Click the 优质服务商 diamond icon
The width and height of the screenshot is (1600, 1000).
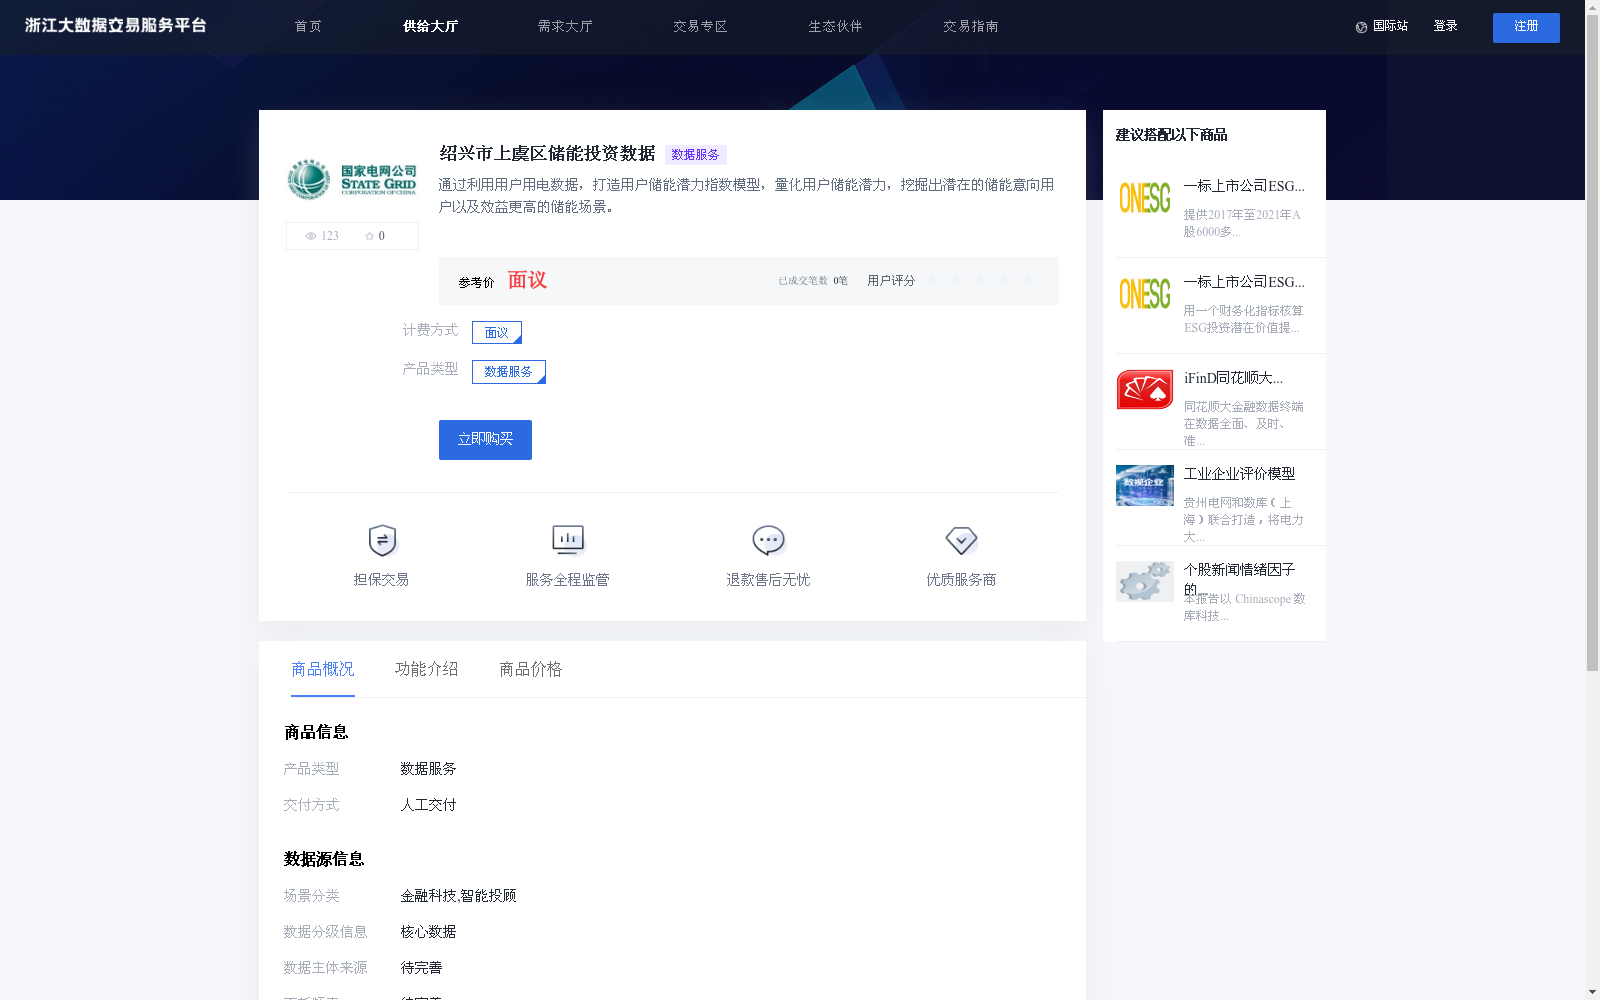tap(961, 541)
